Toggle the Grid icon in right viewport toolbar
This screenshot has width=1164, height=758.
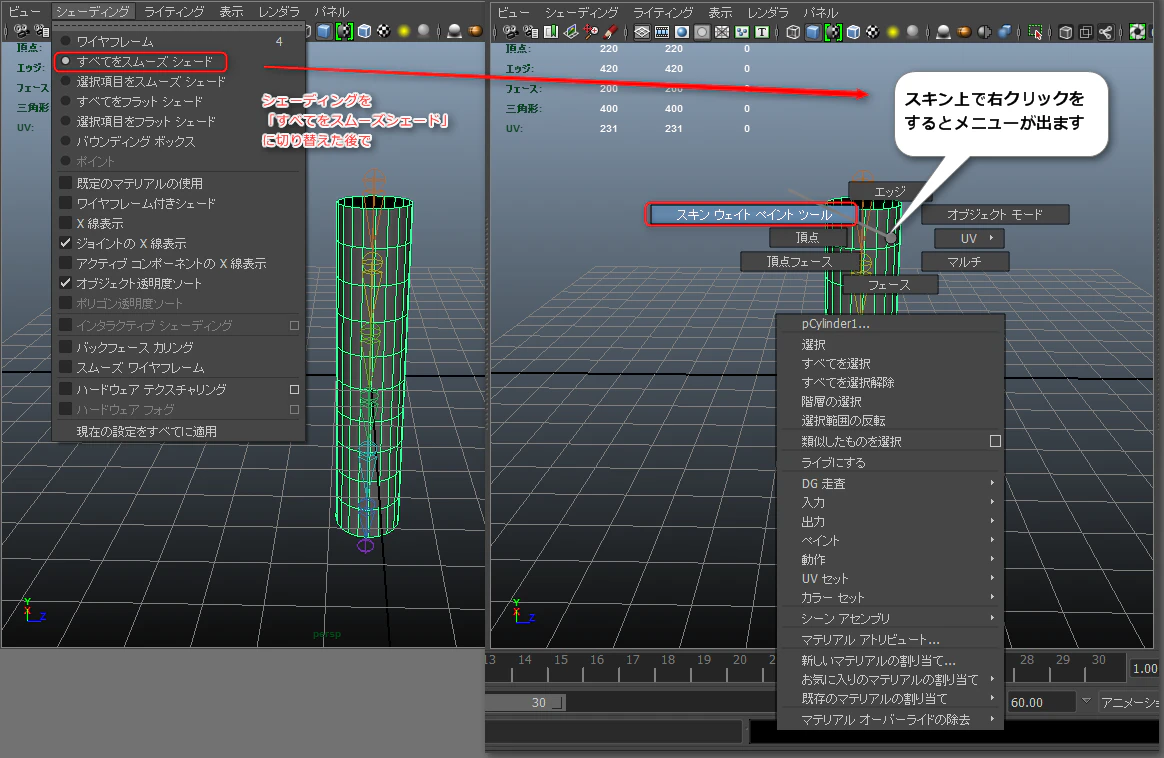click(x=642, y=32)
